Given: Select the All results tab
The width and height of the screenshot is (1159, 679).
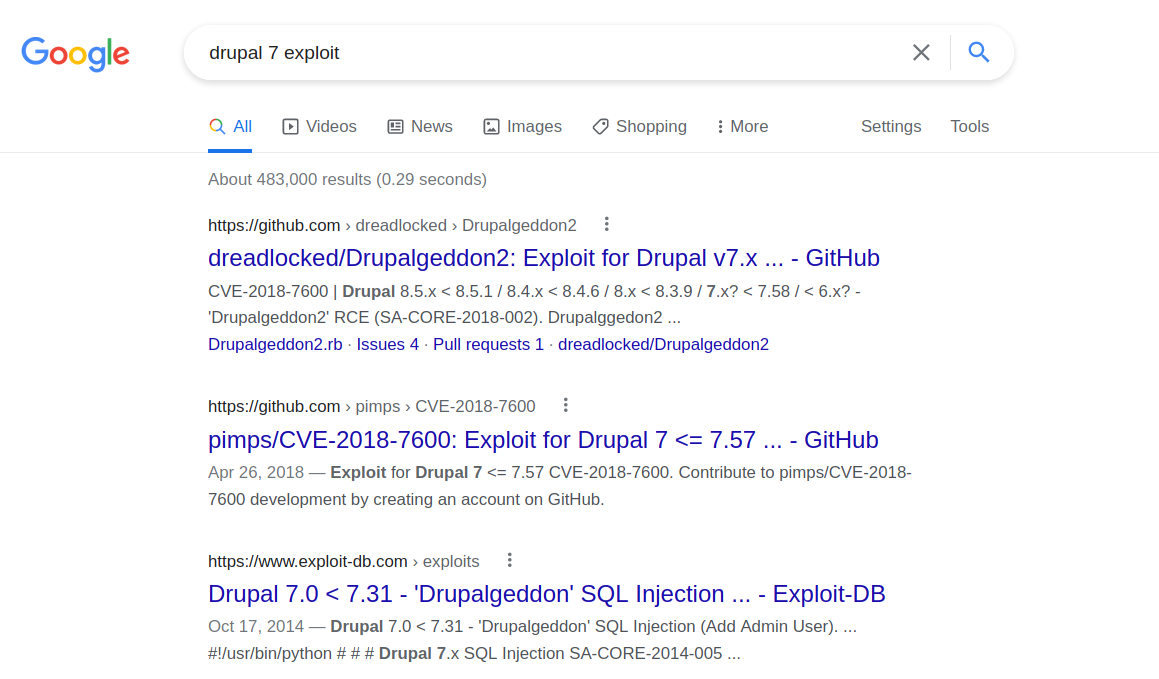Looking at the screenshot, I should tap(230, 126).
